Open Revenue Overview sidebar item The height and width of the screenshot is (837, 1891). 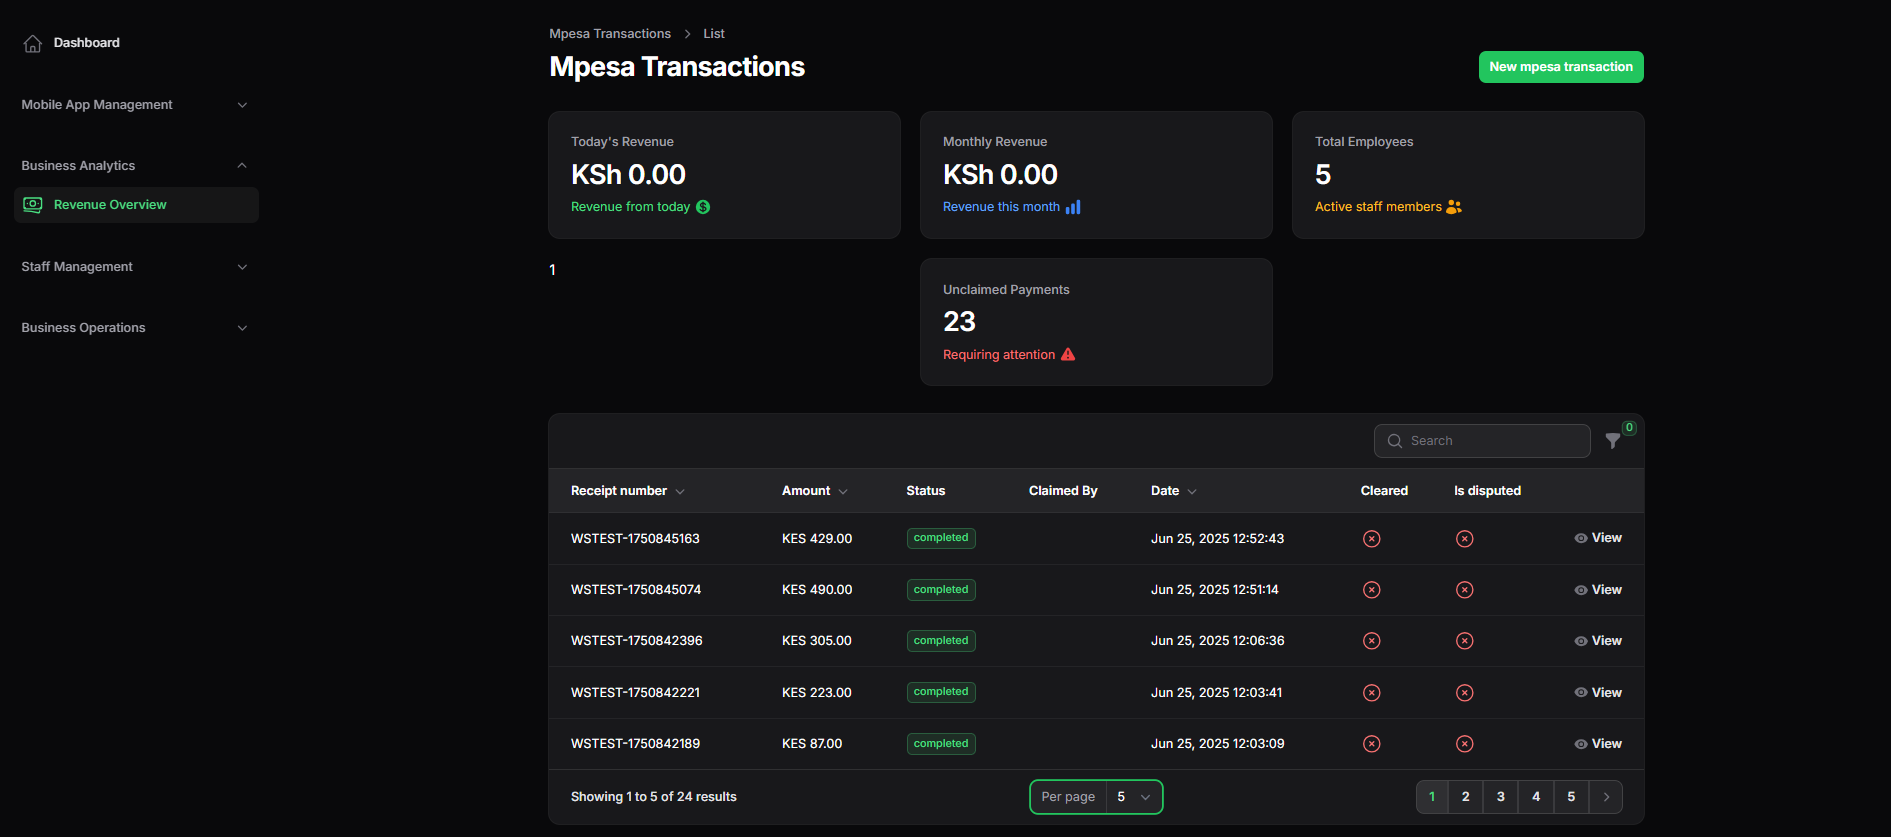(136, 205)
